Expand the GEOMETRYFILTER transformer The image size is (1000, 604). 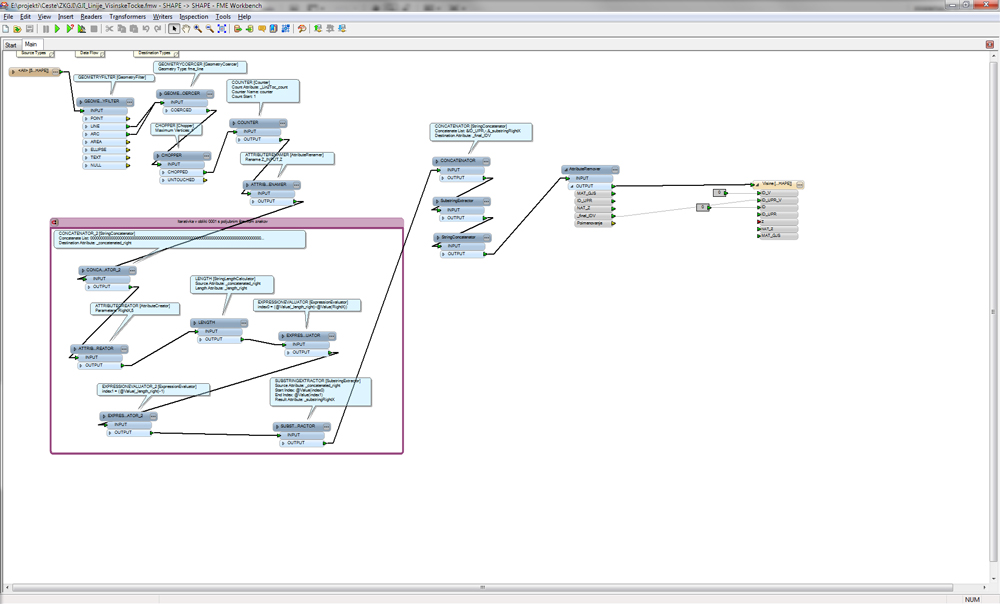pyautogui.click(x=80, y=101)
